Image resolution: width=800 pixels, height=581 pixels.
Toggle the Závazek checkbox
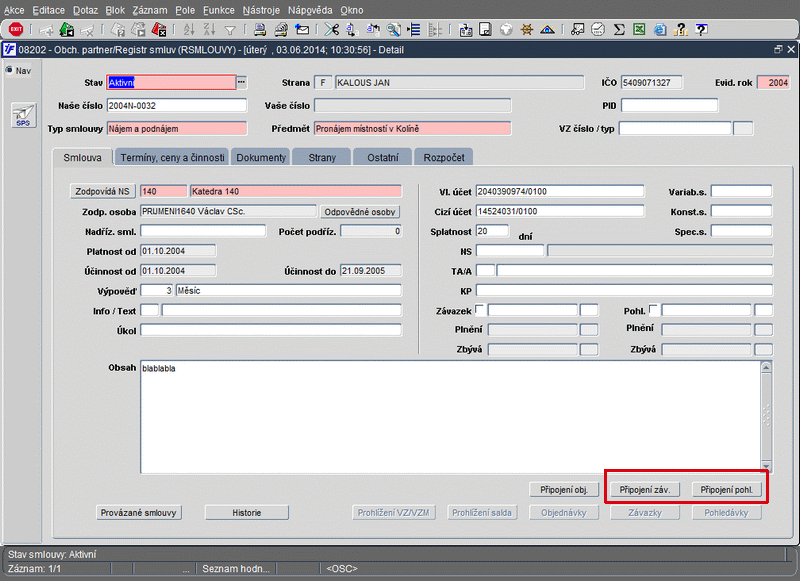tap(480, 309)
